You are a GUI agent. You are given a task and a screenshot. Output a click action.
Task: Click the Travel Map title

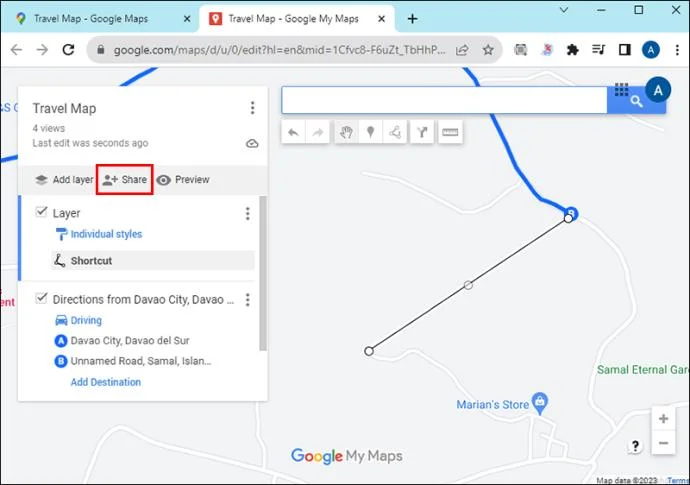pyautogui.click(x=64, y=108)
